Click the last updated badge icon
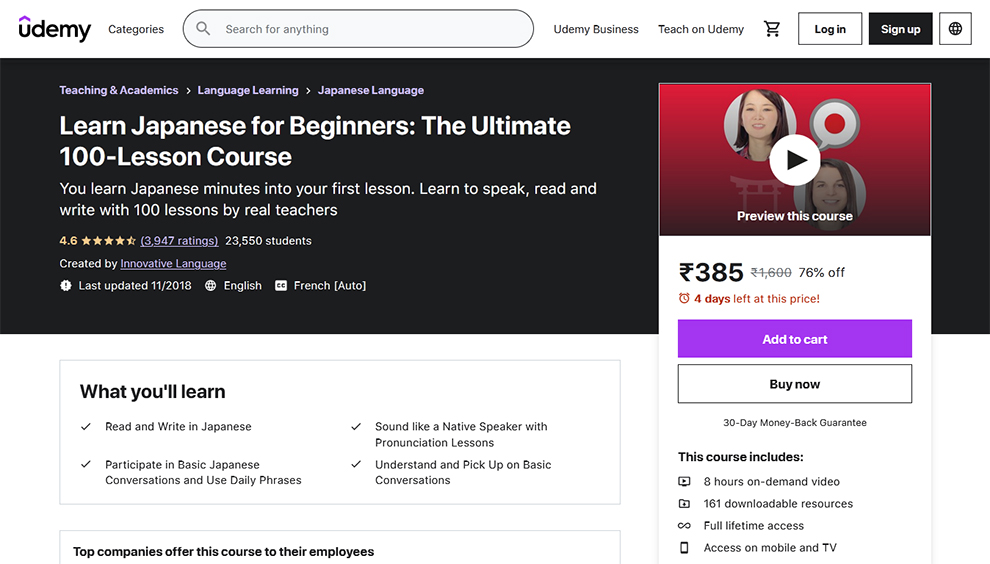Screen dimensions: 990x564 [x=66, y=285]
